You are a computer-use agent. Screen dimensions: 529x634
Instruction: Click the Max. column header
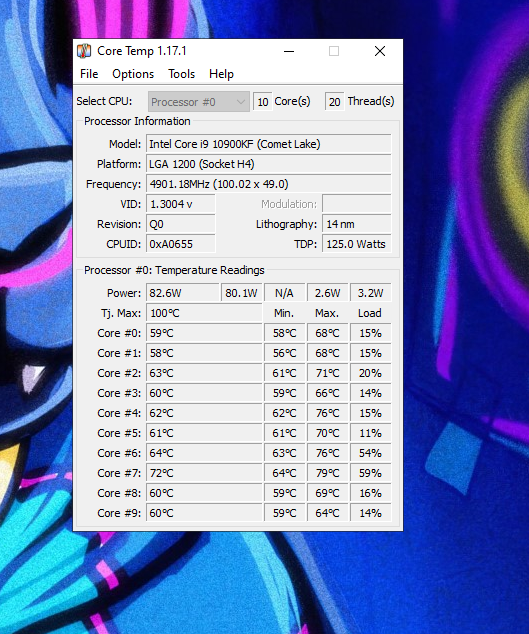tap(327, 313)
